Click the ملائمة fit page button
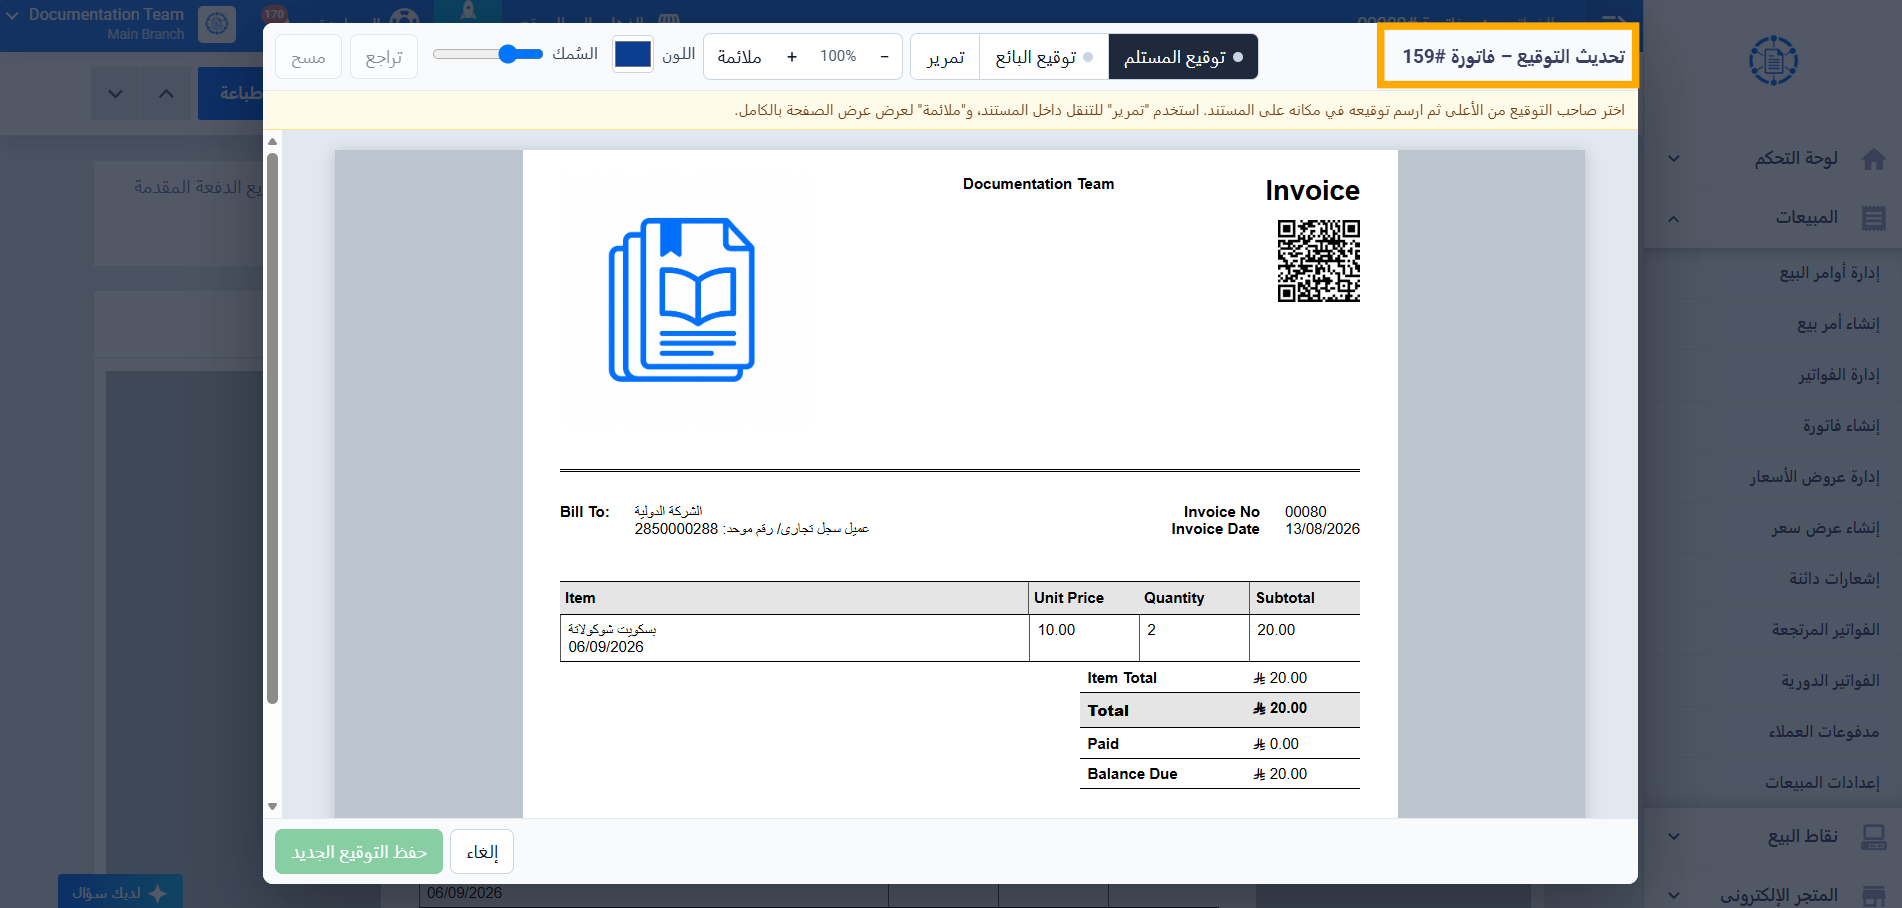 click(739, 57)
